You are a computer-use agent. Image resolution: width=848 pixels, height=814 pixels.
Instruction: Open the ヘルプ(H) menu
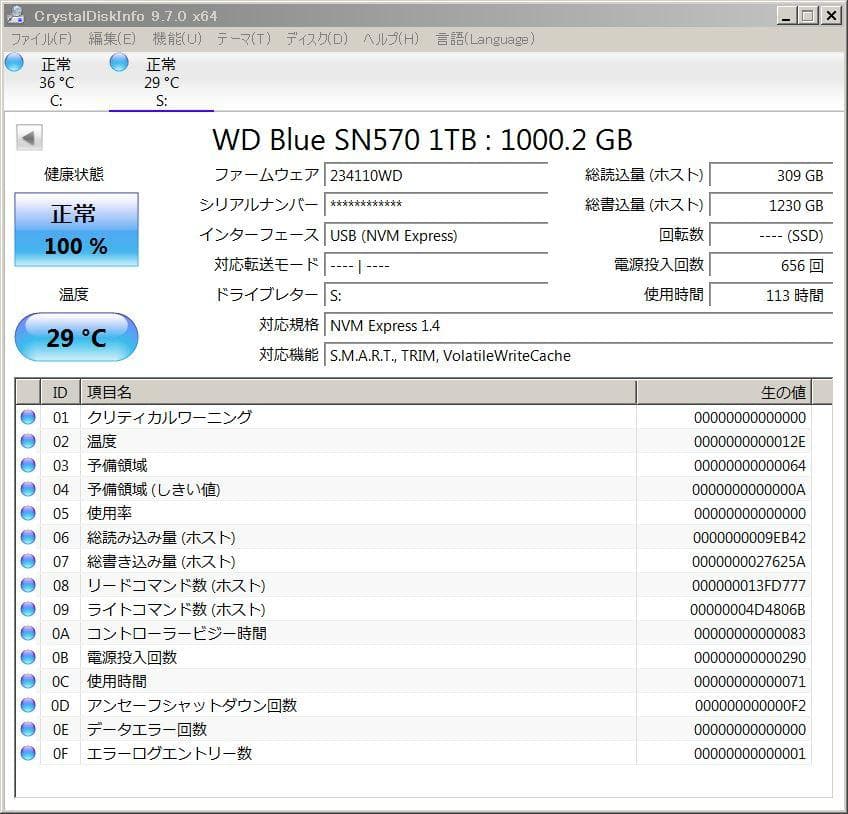pos(388,38)
